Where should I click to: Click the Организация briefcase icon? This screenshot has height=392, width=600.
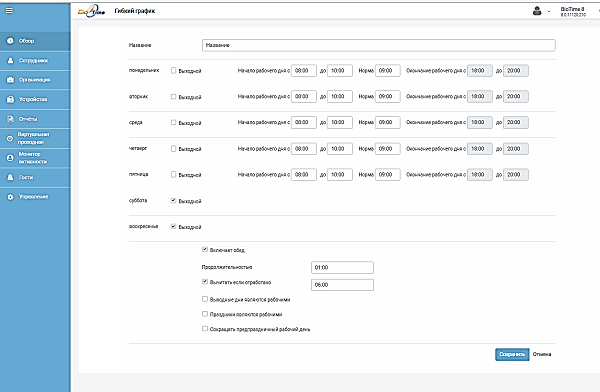[x=10, y=80]
